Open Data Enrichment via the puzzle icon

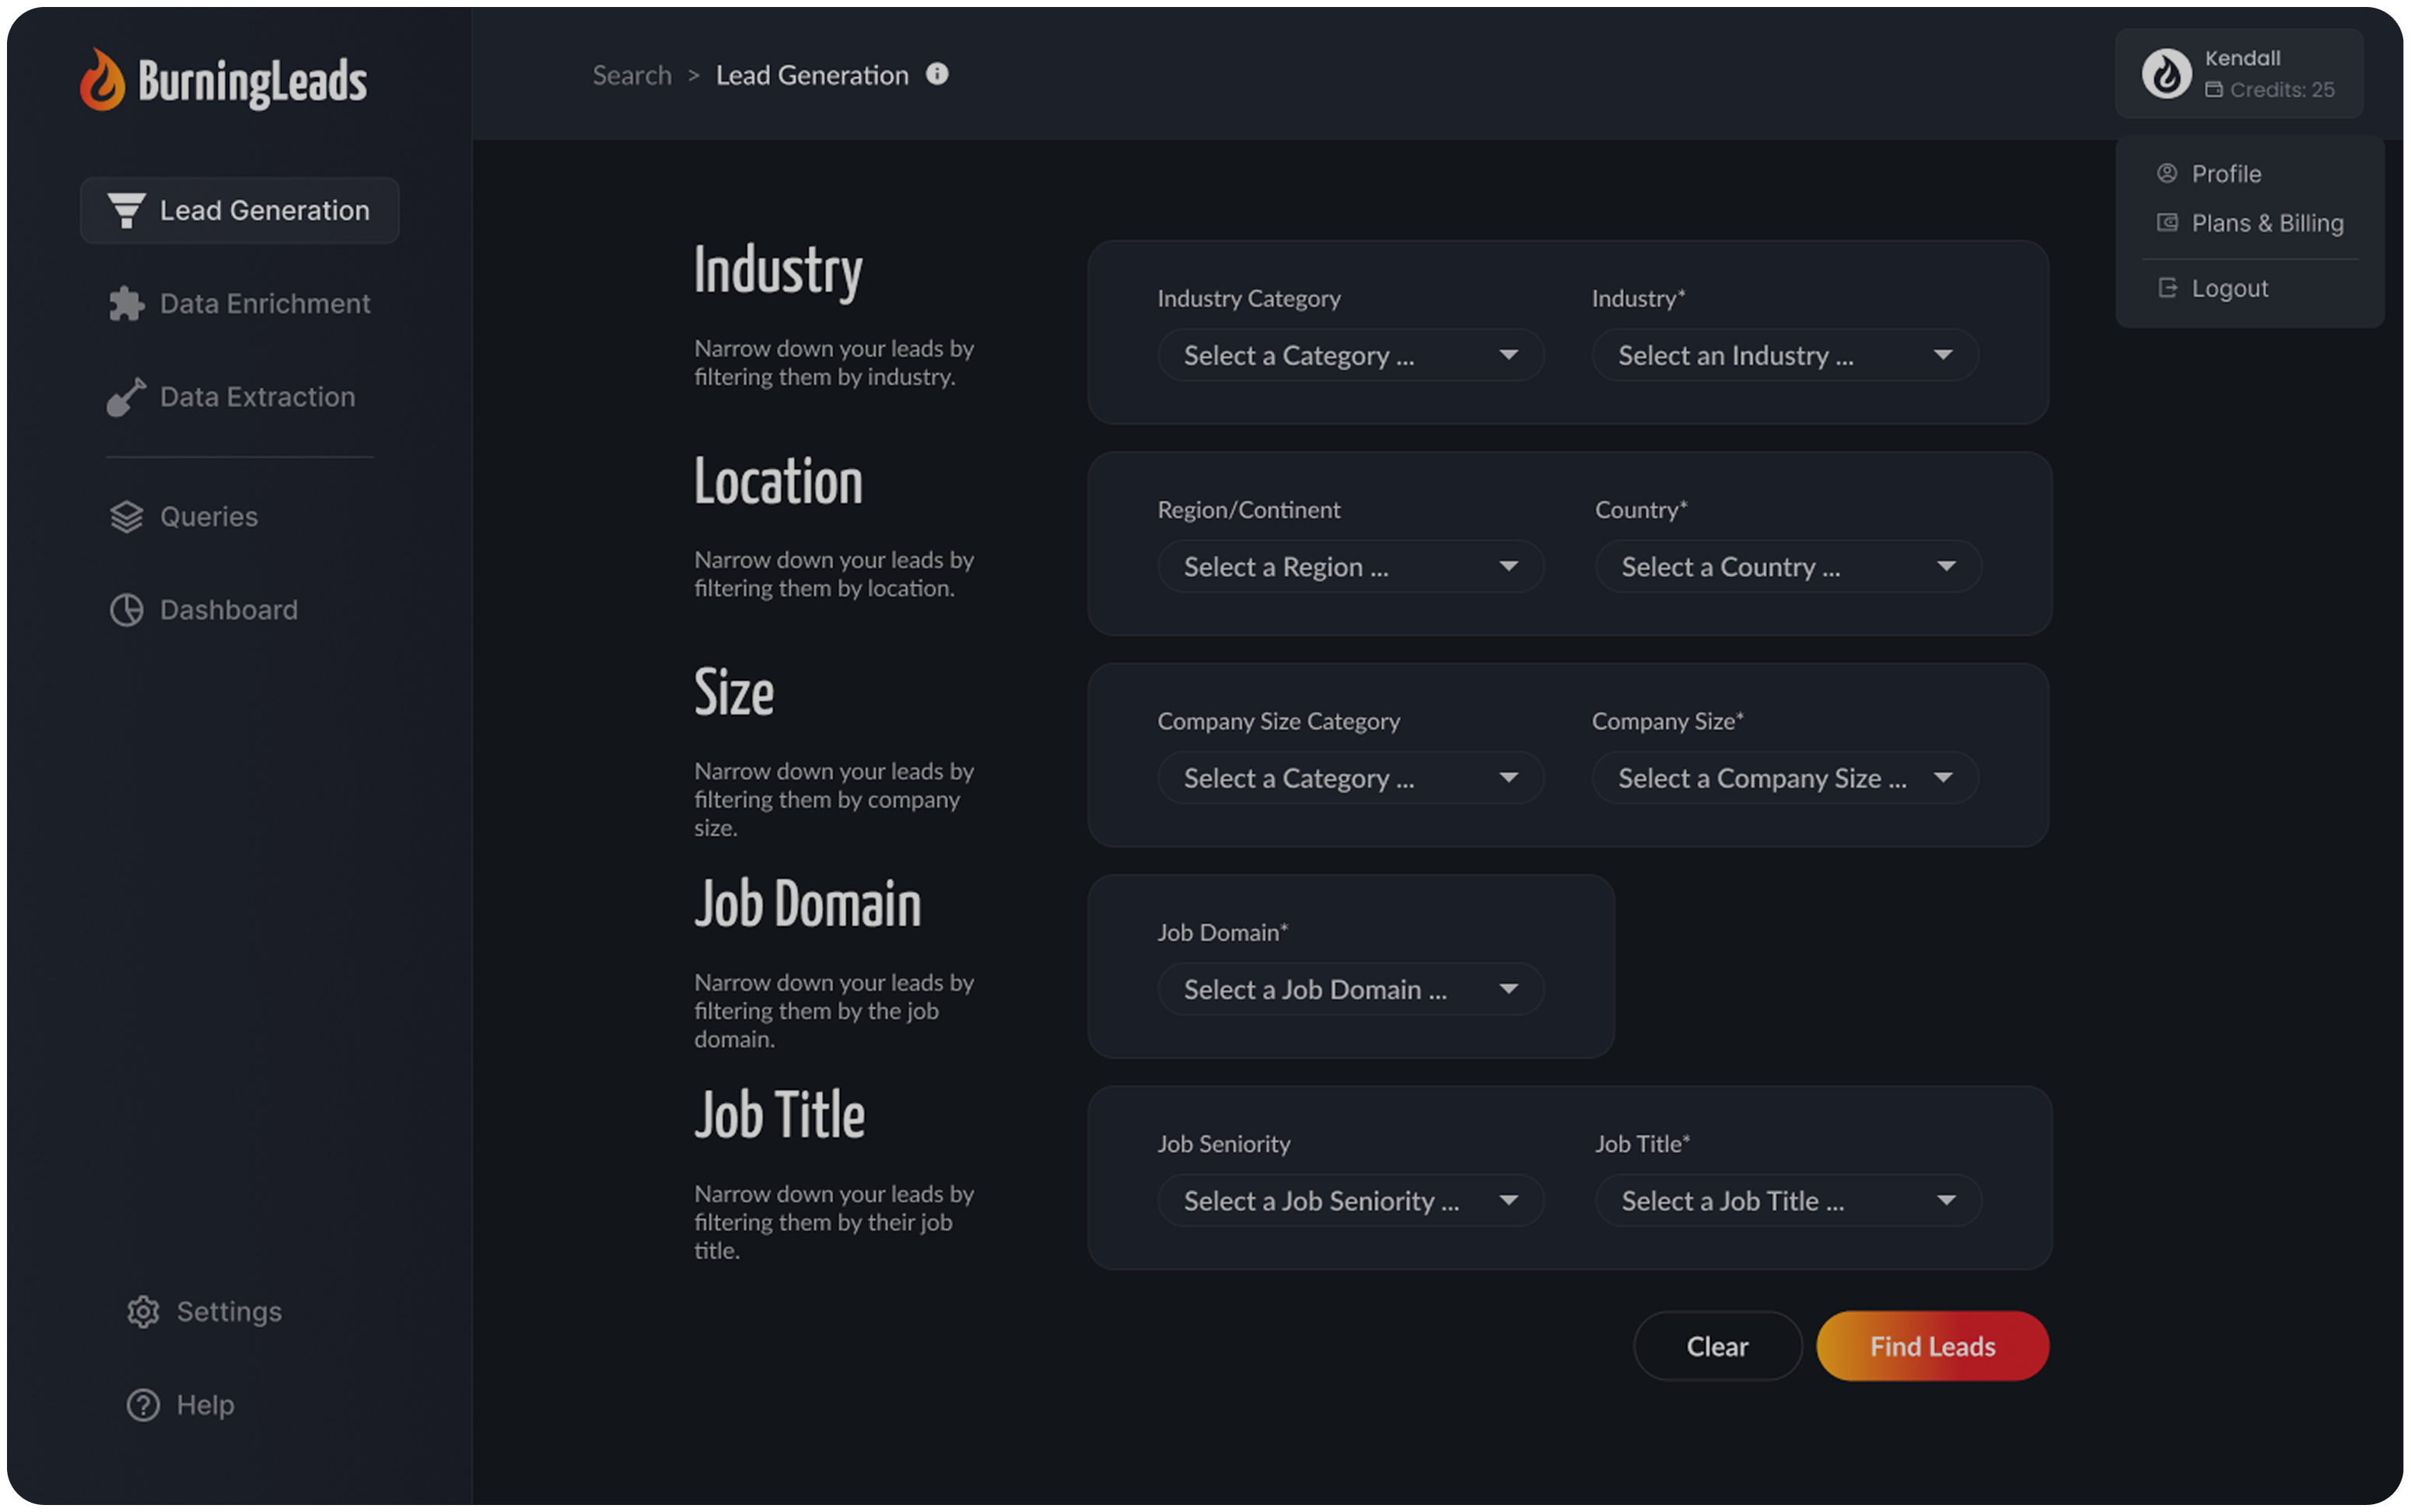point(127,303)
